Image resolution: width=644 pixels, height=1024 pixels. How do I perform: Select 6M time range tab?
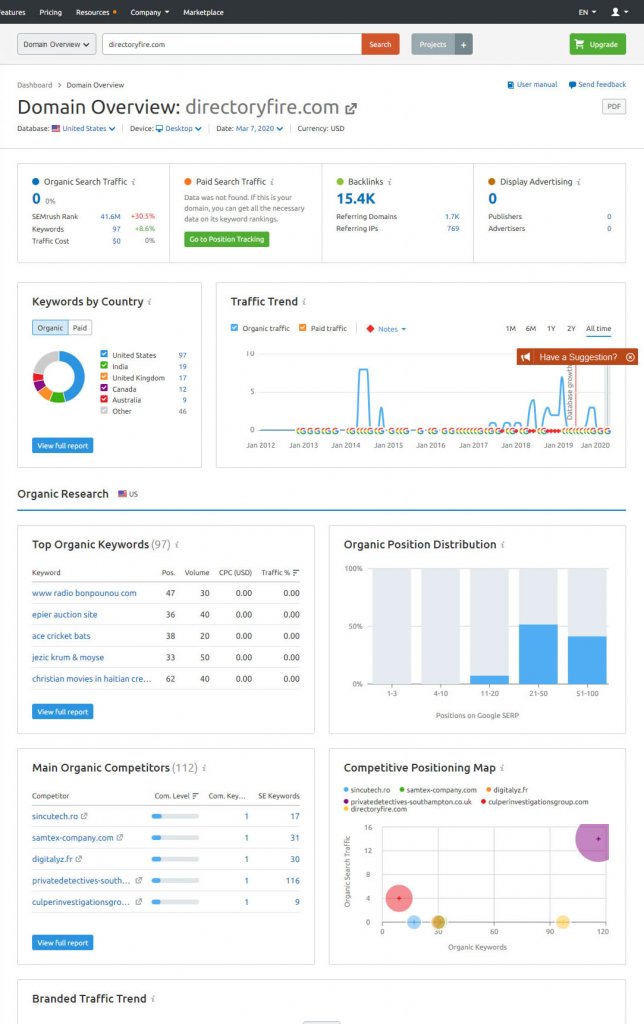tap(531, 328)
